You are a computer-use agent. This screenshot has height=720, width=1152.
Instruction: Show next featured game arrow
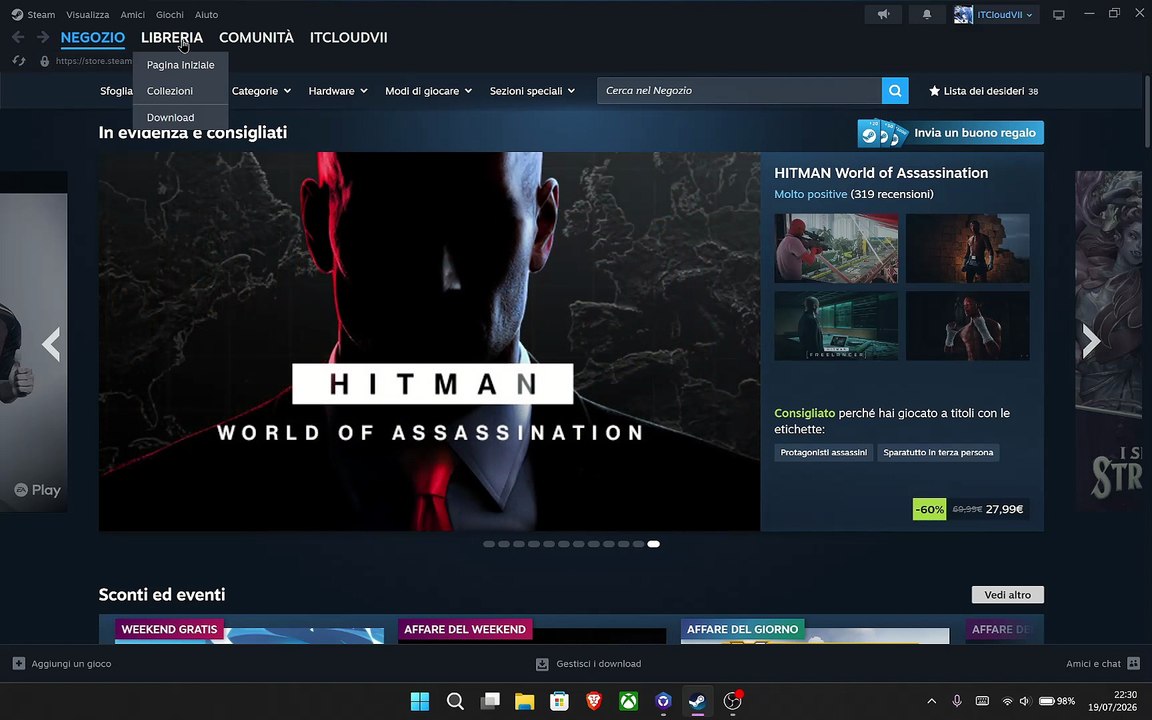[x=1091, y=340]
